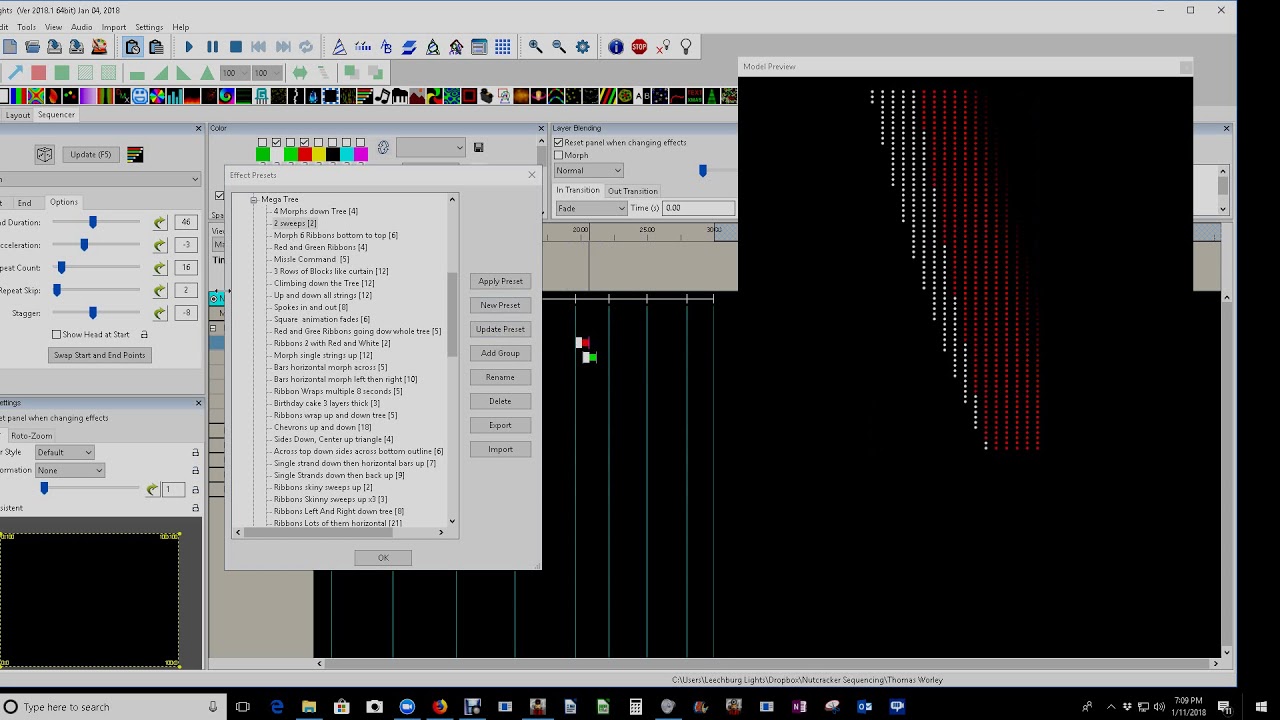This screenshot has height=720, width=1280.
Task: Open the empty palette dropdown in Color panel
Action: tap(431, 148)
